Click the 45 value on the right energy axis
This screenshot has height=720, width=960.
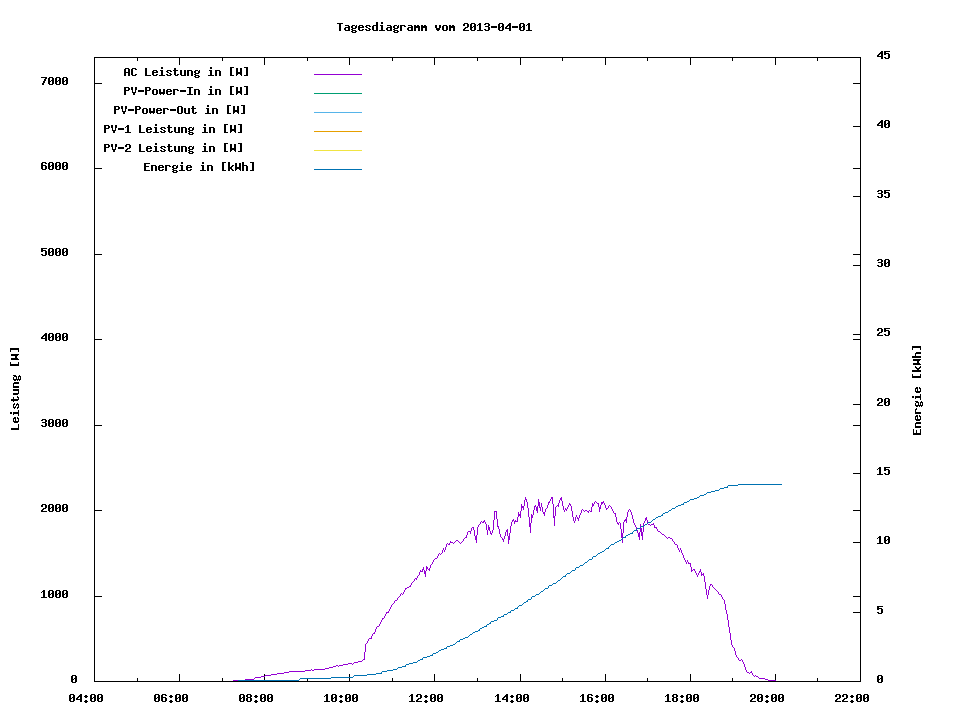click(883, 55)
